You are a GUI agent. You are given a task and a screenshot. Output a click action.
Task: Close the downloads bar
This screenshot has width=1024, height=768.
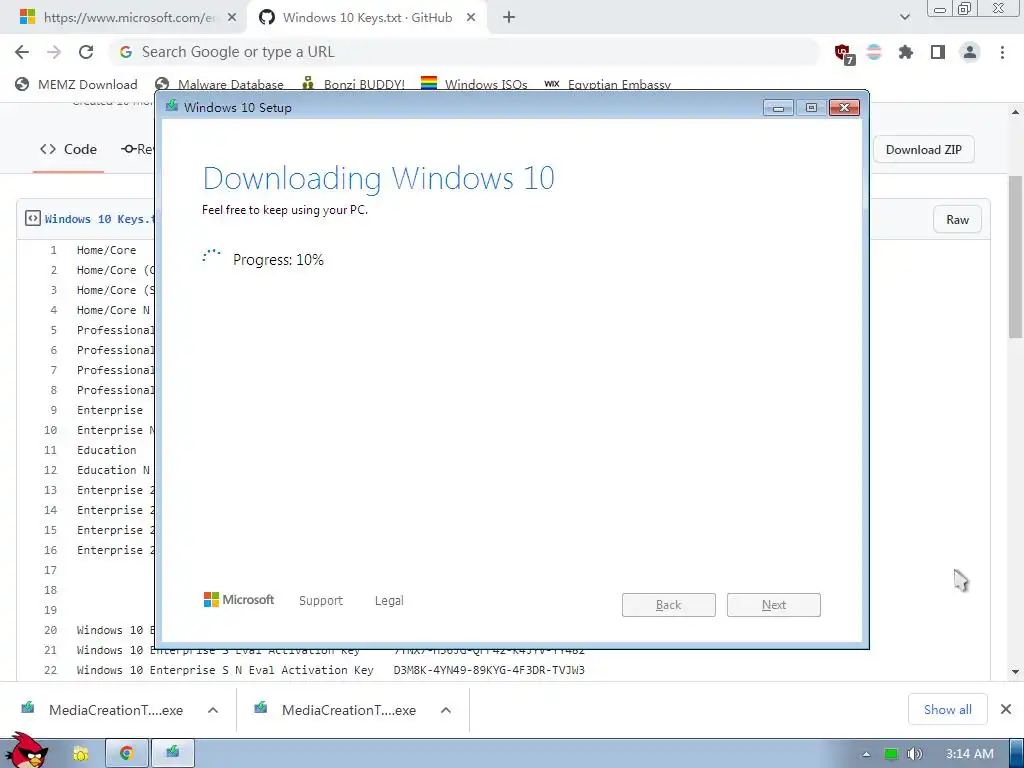click(1006, 709)
